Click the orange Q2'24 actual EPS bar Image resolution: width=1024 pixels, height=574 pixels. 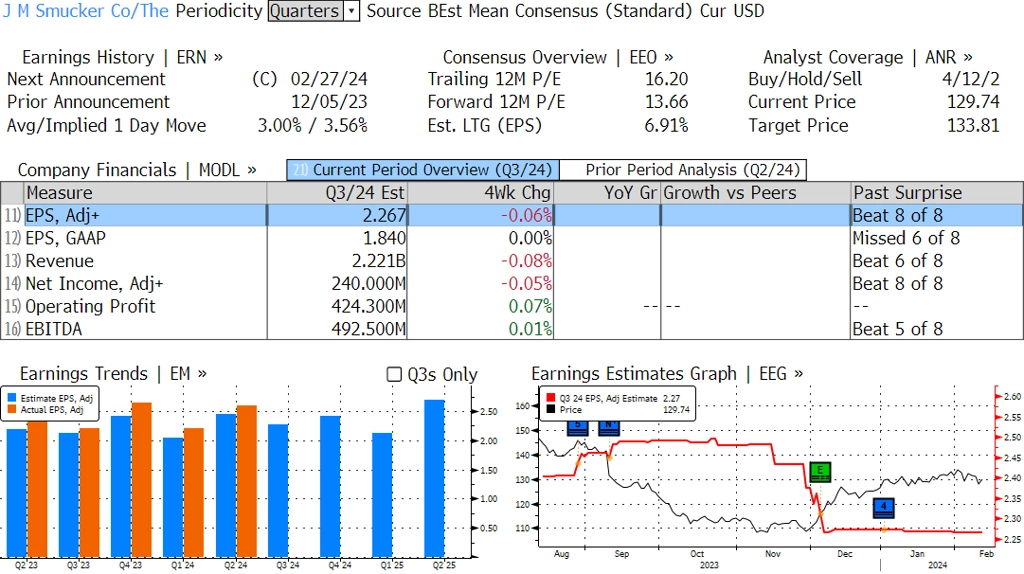246,481
